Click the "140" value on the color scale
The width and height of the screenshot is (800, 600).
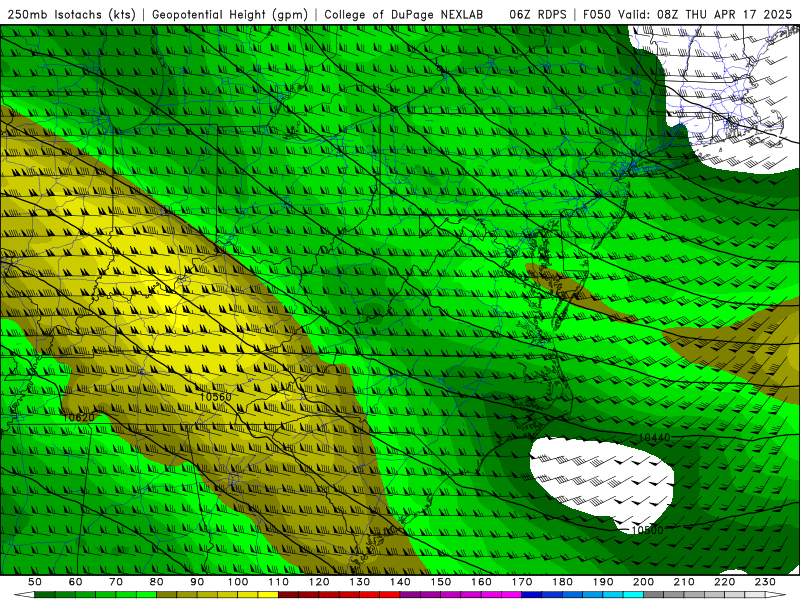[400, 582]
